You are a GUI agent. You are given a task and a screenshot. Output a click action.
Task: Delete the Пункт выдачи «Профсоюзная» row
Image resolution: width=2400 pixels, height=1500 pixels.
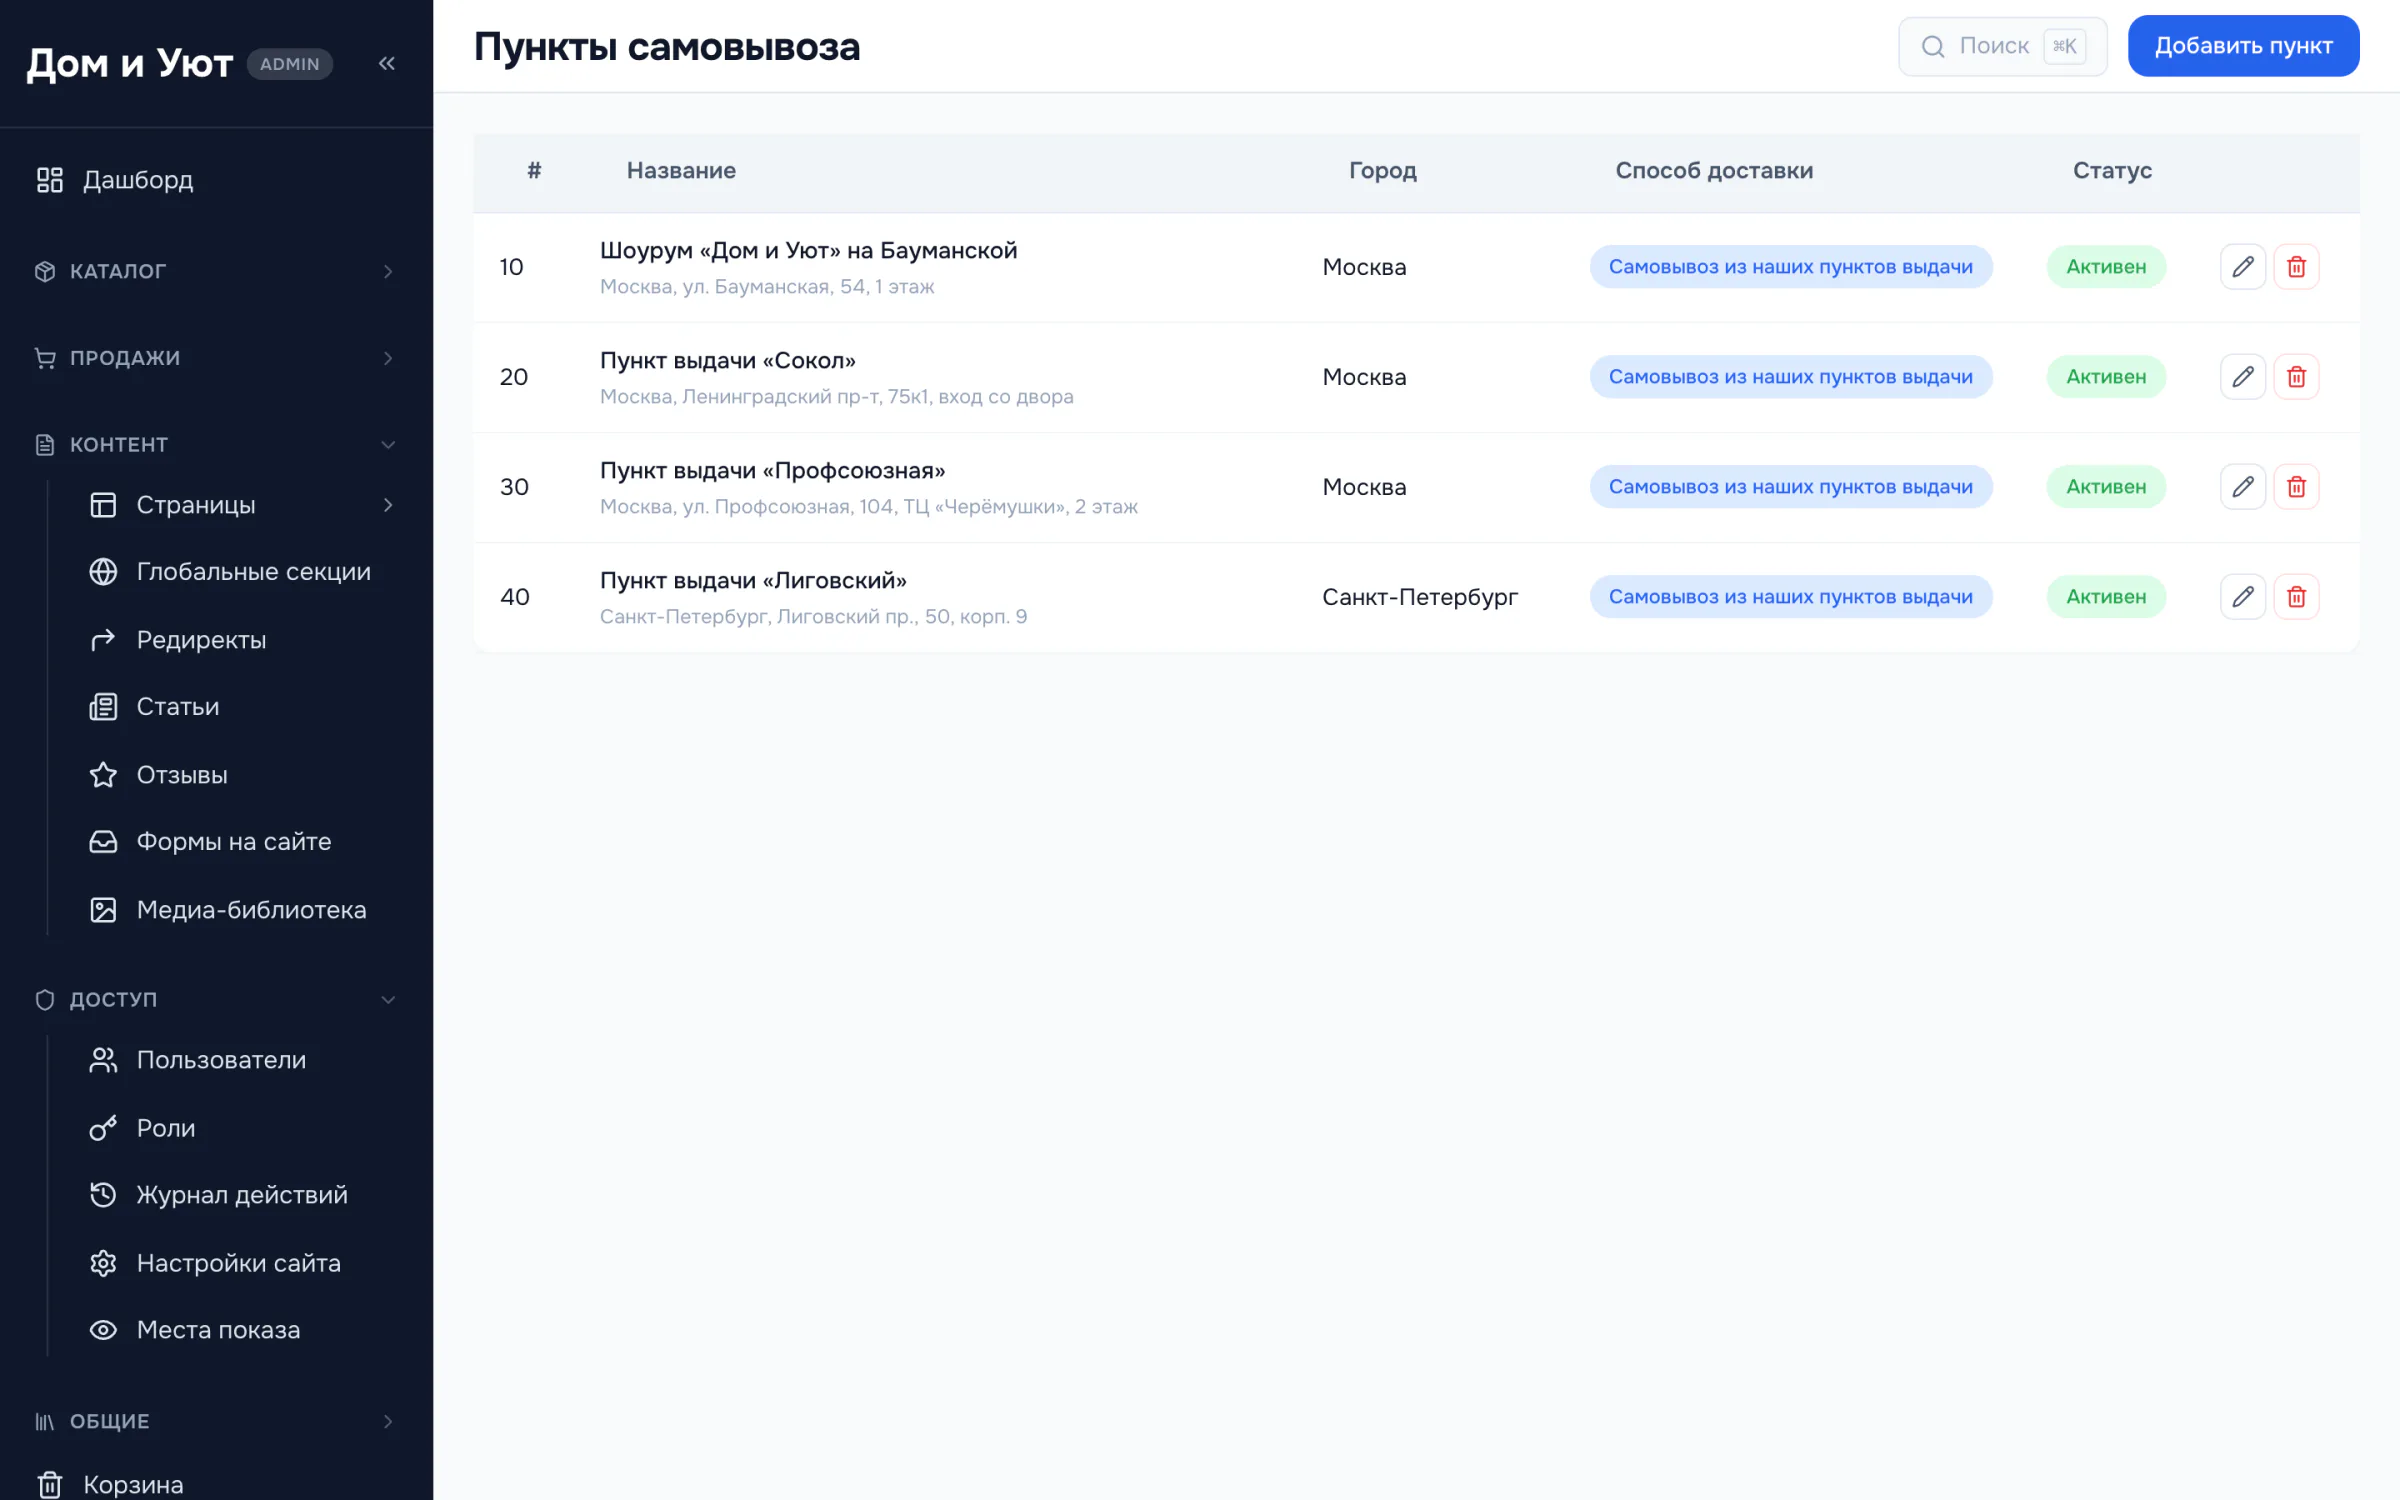point(2296,487)
